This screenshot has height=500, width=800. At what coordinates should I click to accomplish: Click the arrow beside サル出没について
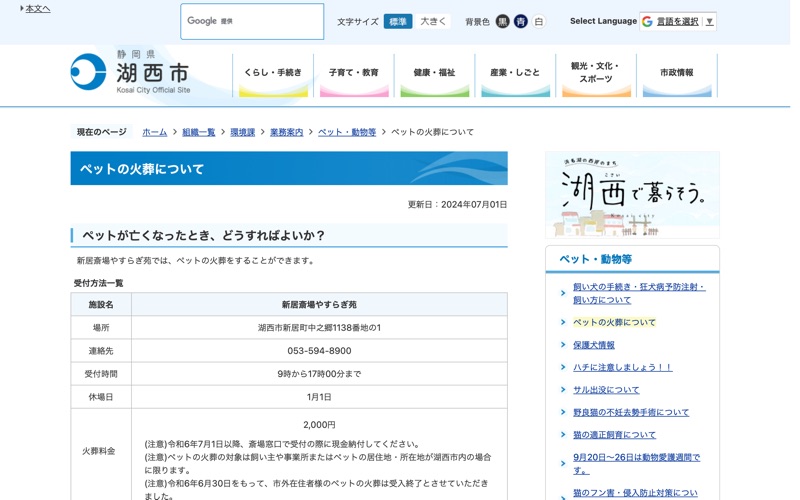pos(563,390)
